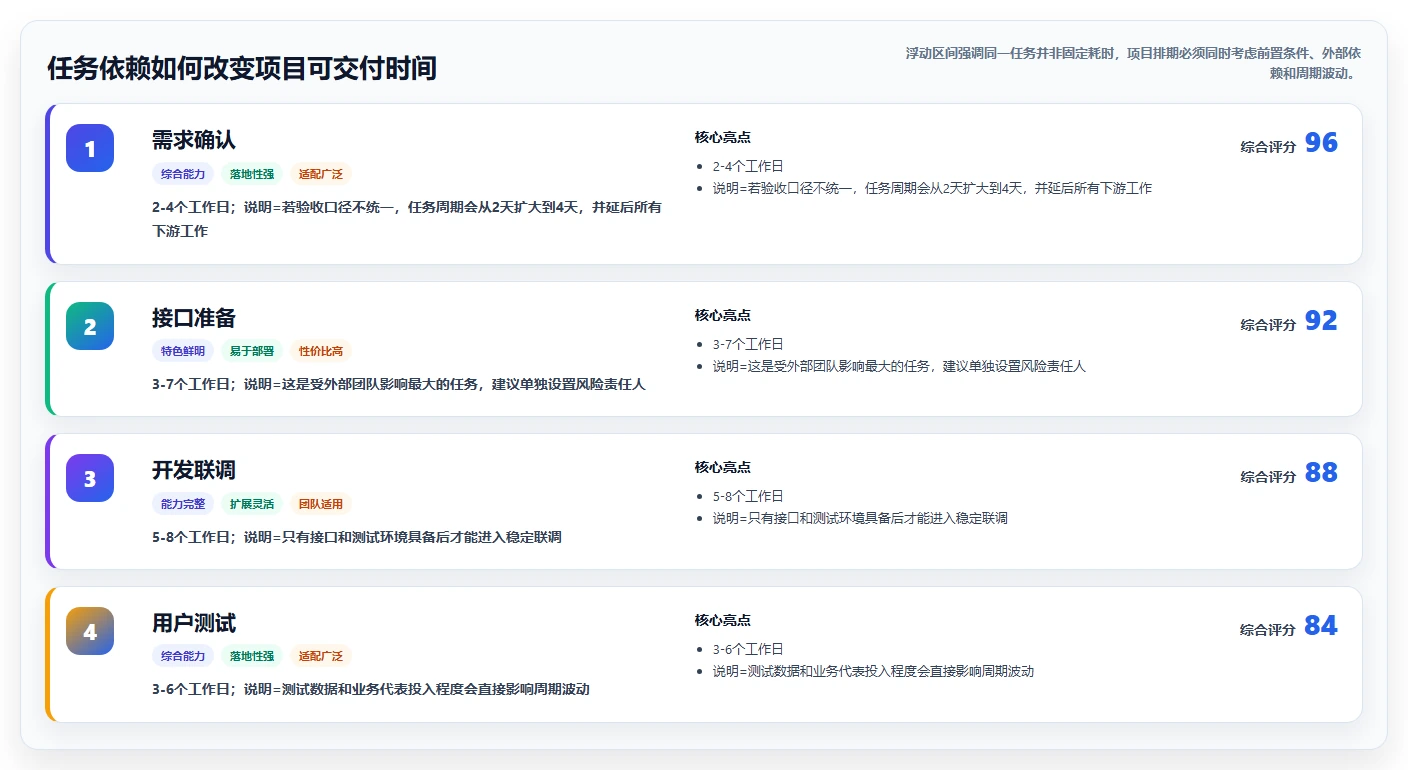
Task: Click the bullet starting 说明=这是受外部团队影响最大的任务
Action: [x=899, y=366]
